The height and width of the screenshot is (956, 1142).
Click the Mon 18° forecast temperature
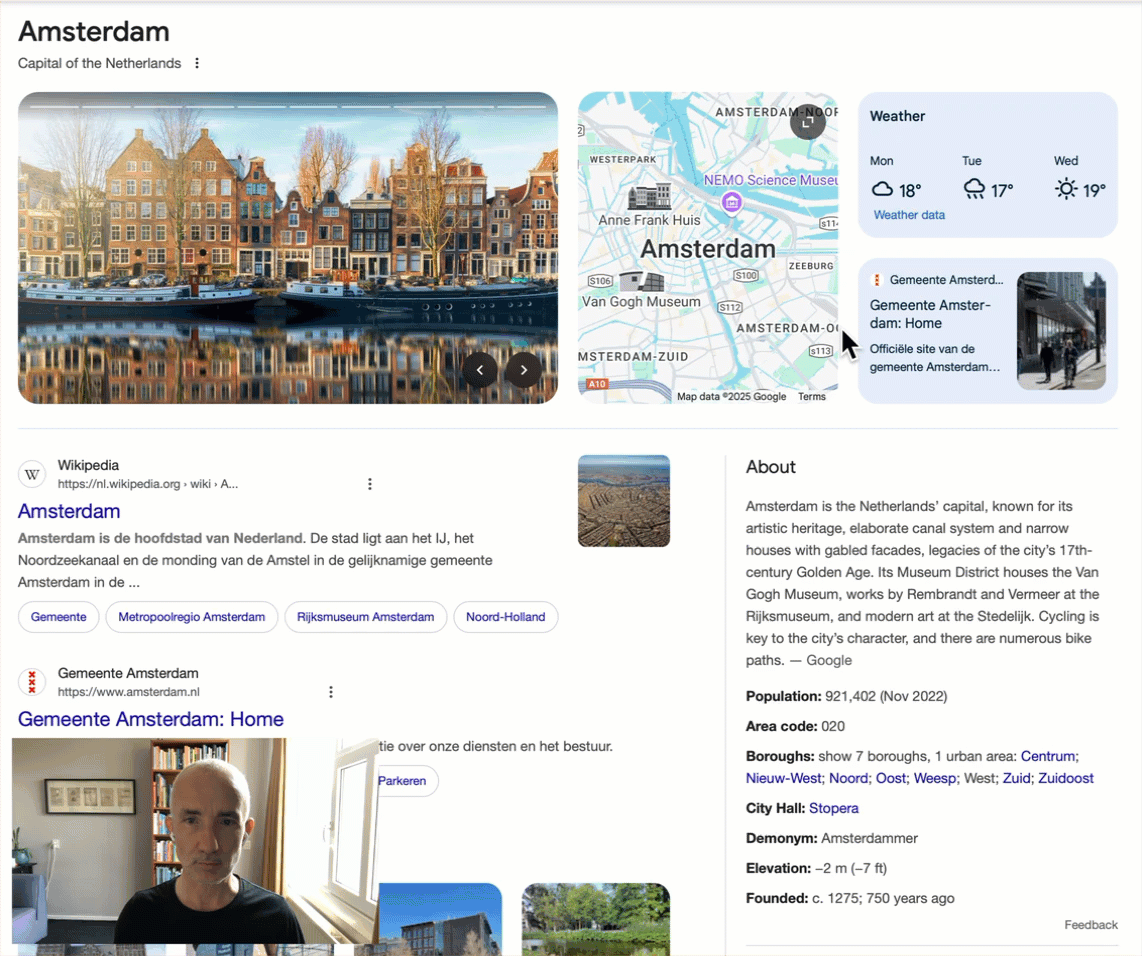(910, 191)
